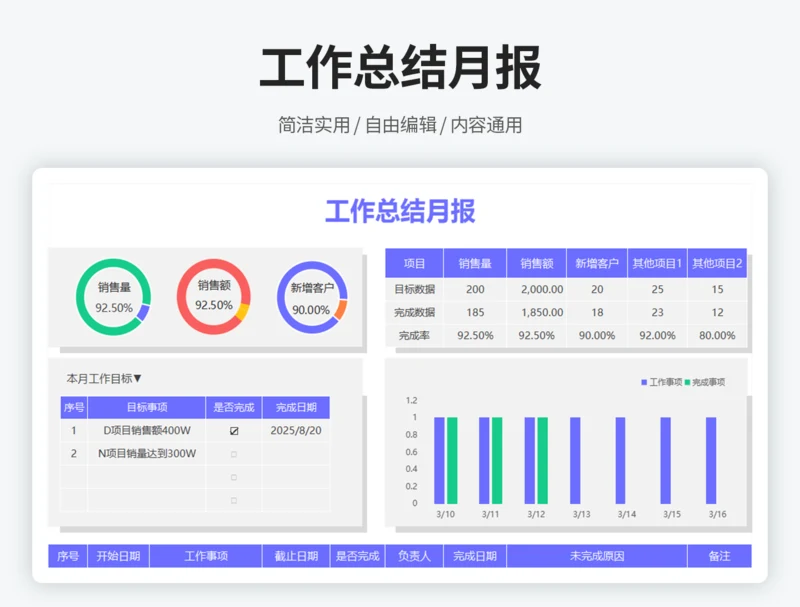Click the purple 工作总结月报 sheet title

point(400,211)
